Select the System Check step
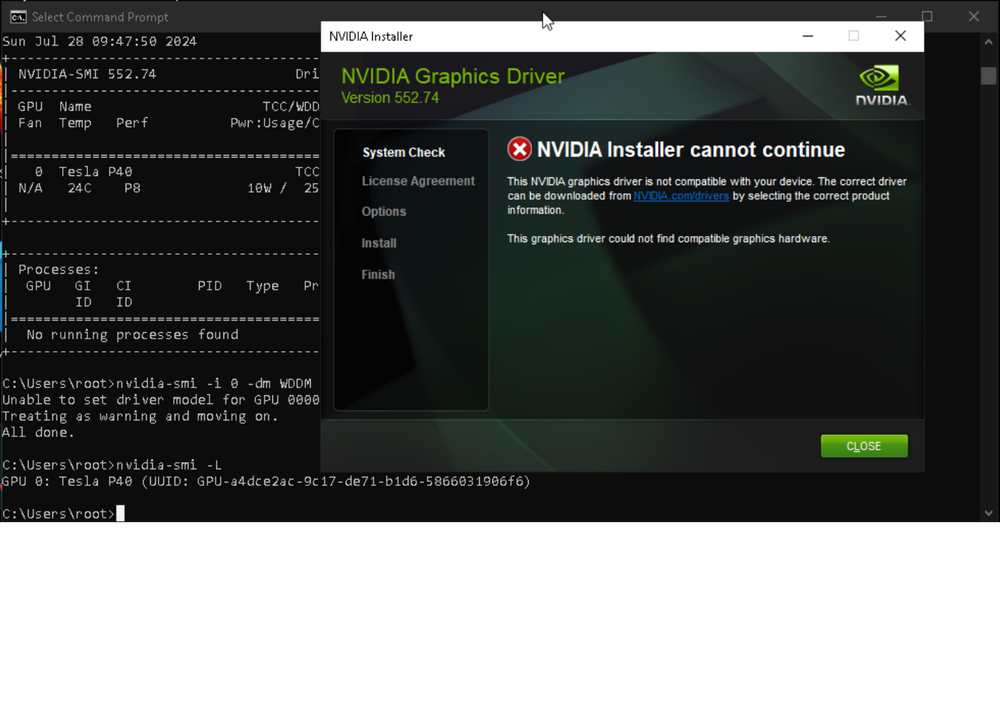 404,152
